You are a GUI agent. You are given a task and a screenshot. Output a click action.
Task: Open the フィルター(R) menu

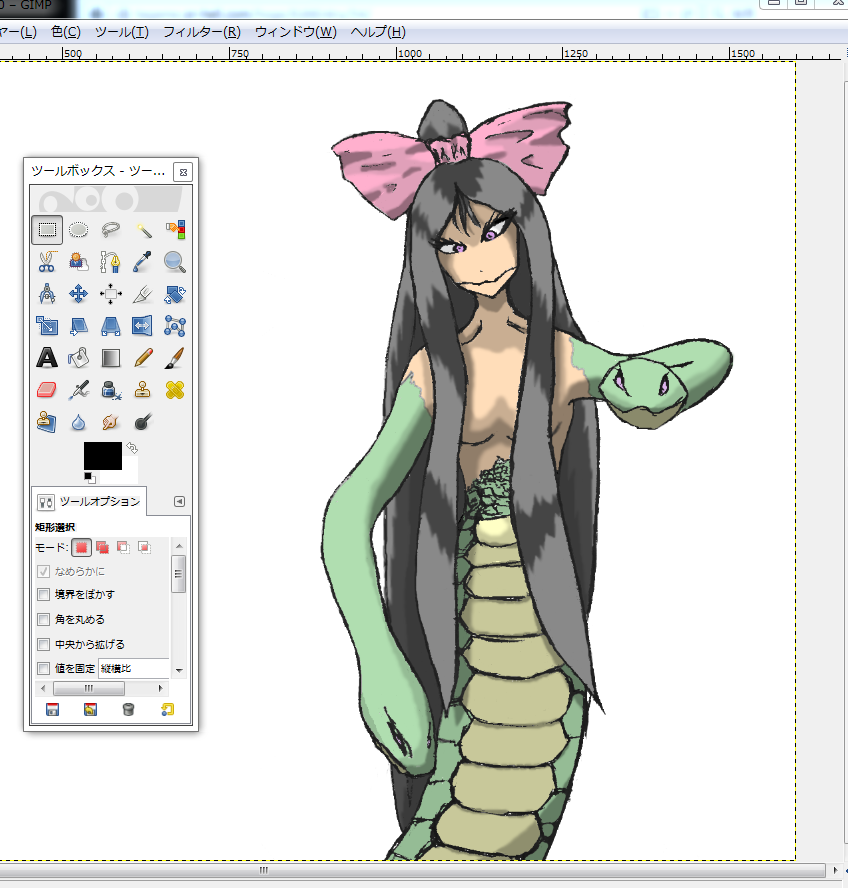click(201, 32)
